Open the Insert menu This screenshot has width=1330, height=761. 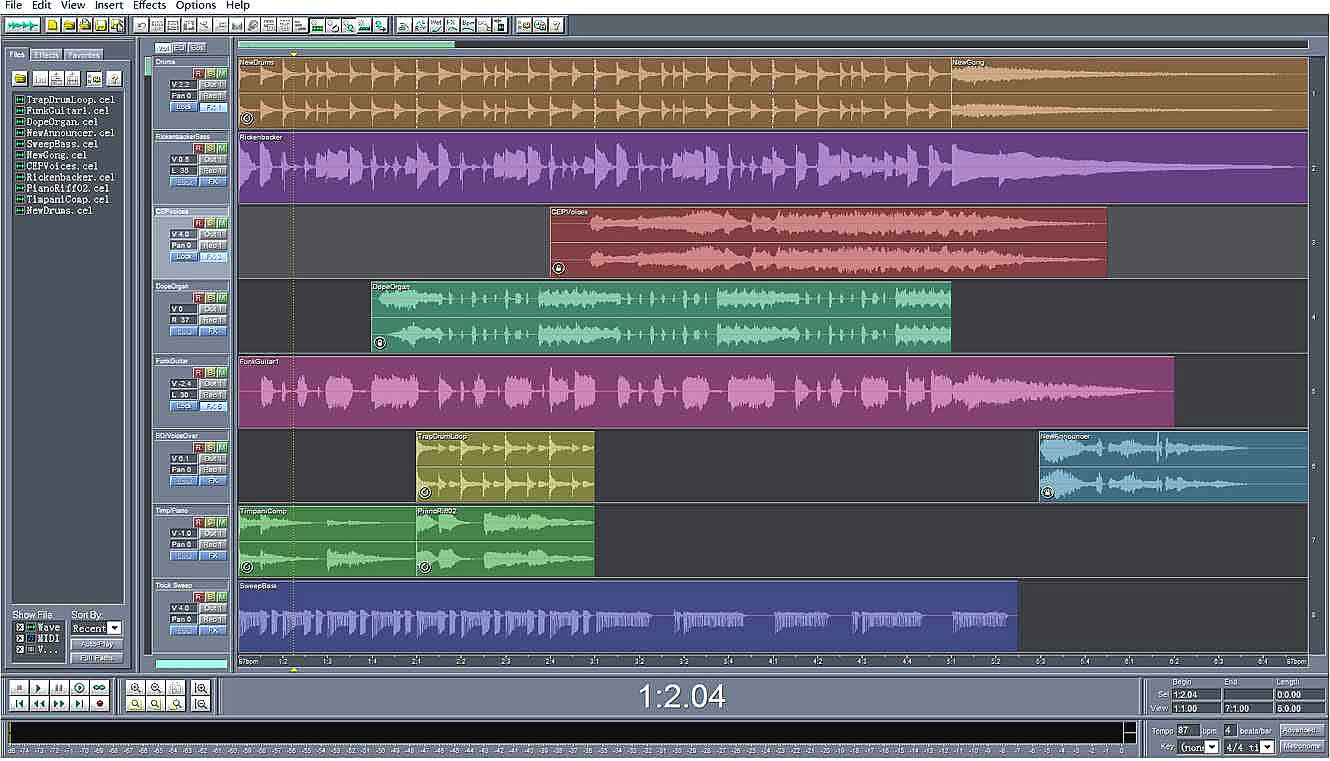coord(109,6)
